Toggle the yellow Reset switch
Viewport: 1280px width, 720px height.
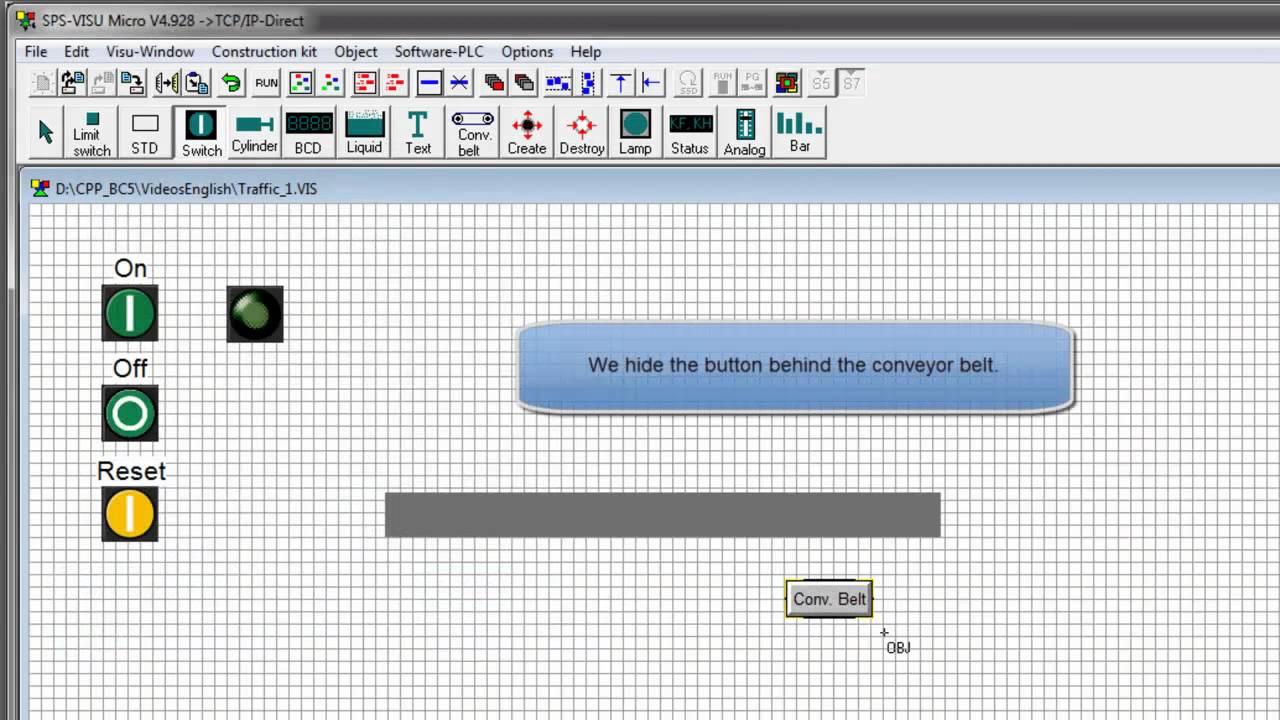pos(130,514)
